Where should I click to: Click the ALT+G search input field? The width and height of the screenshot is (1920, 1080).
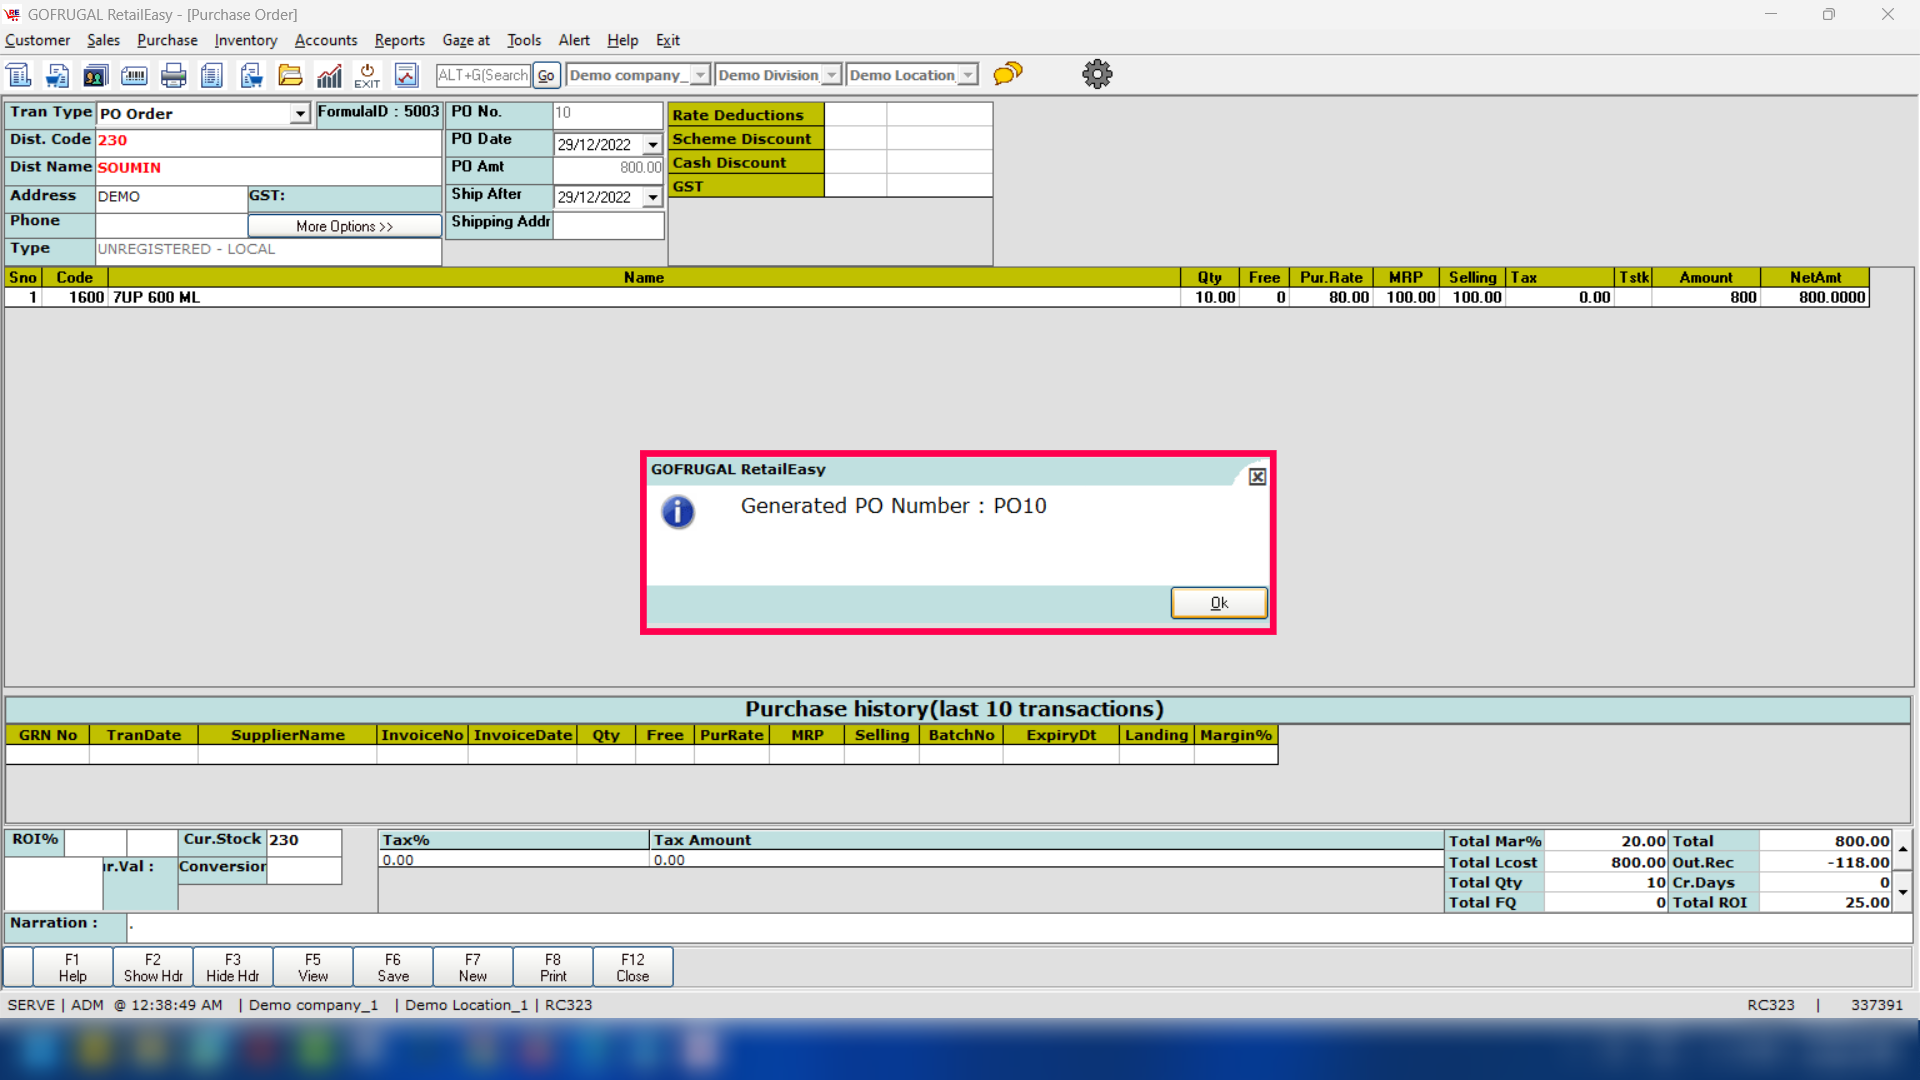click(483, 75)
